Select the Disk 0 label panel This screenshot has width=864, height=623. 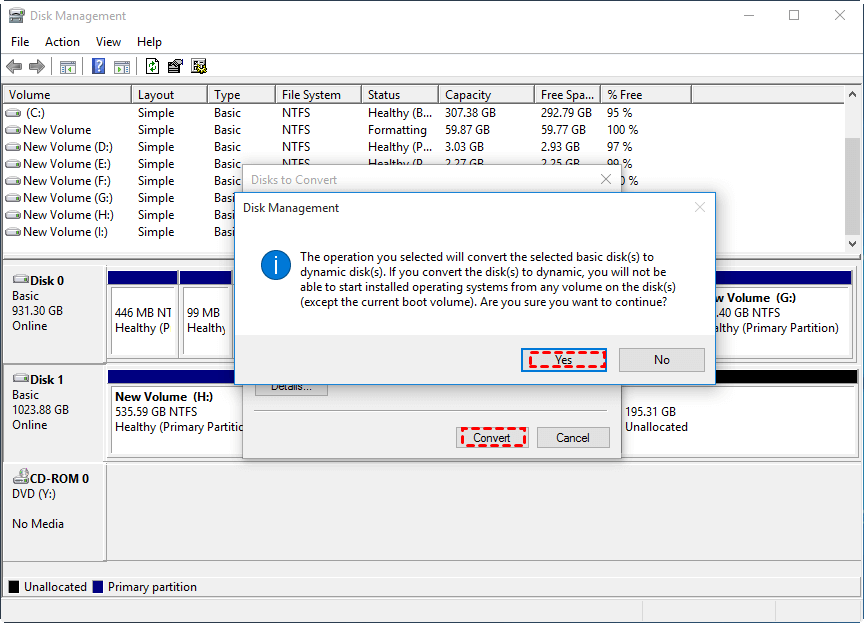coord(54,313)
